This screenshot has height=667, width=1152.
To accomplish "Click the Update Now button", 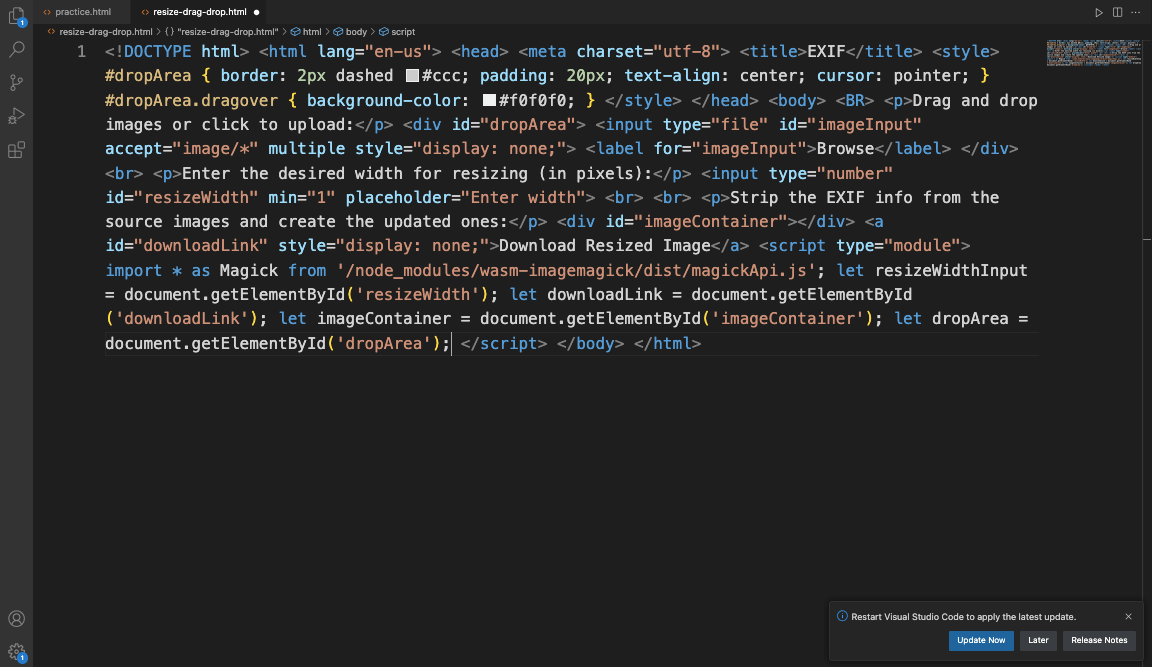I will click(x=980, y=640).
